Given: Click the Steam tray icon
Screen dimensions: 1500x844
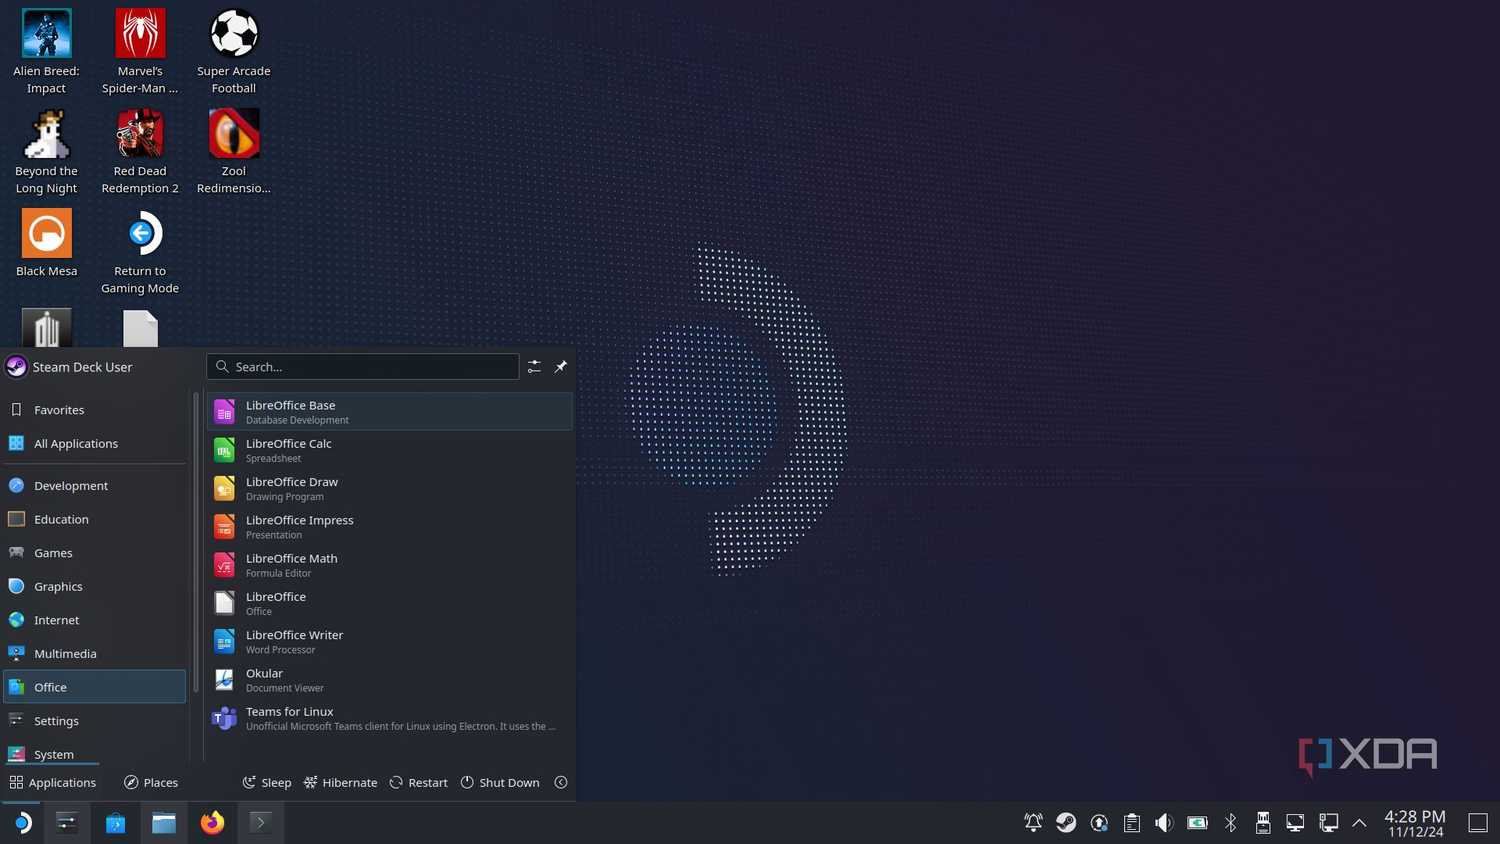Looking at the screenshot, I should [1066, 822].
